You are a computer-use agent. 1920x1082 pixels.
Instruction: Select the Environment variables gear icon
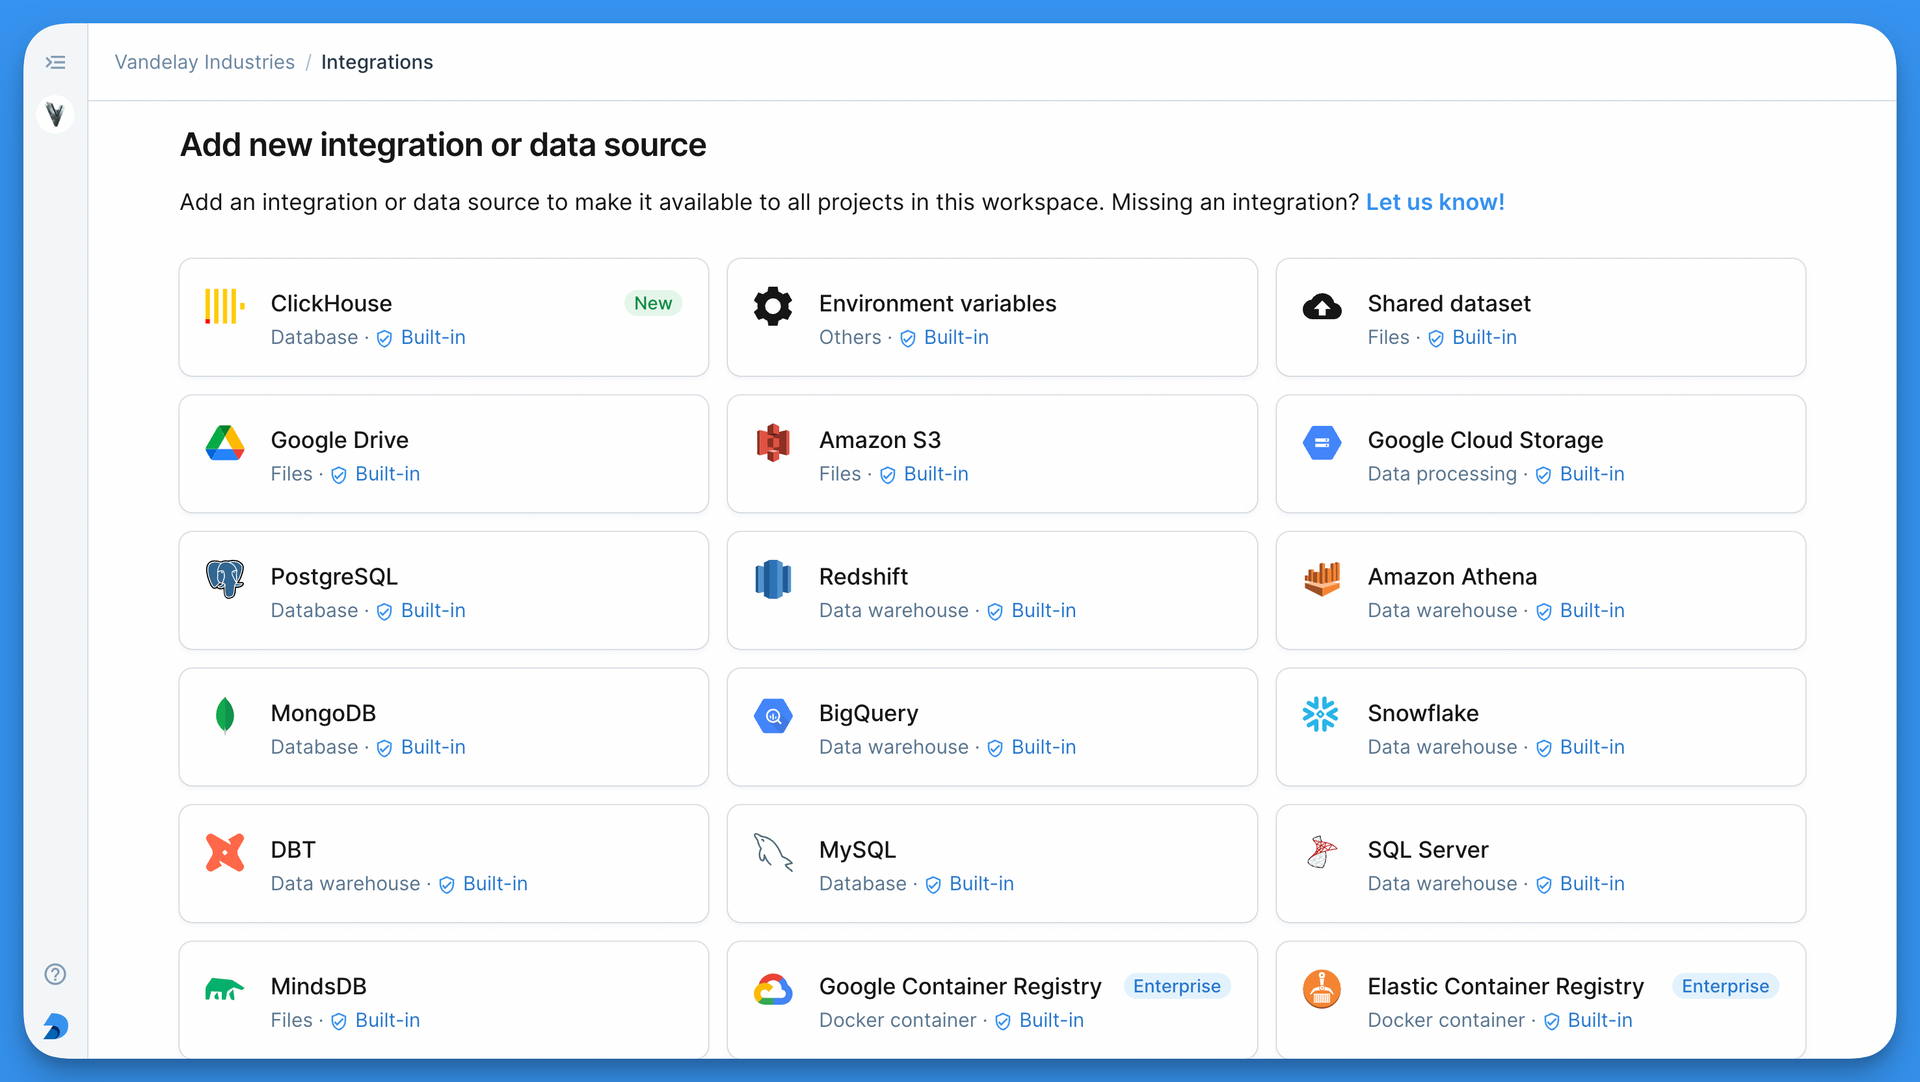coord(772,306)
